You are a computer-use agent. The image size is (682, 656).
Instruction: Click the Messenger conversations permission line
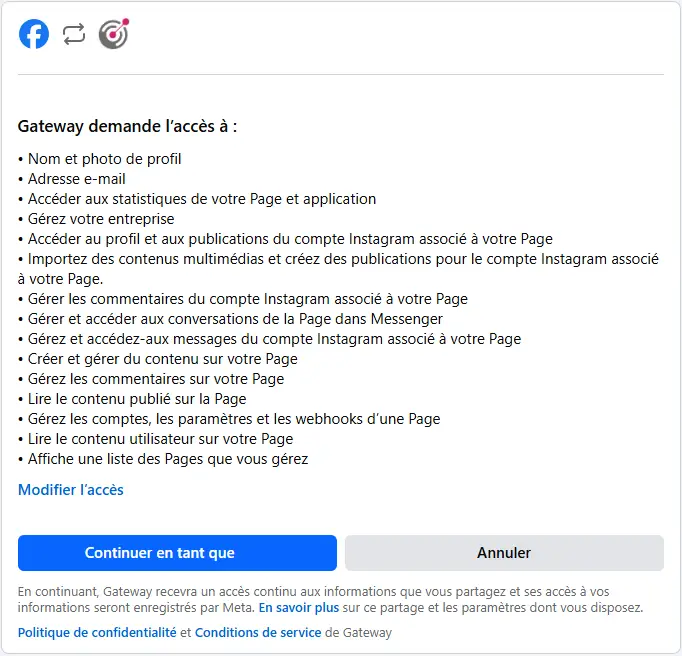click(235, 319)
